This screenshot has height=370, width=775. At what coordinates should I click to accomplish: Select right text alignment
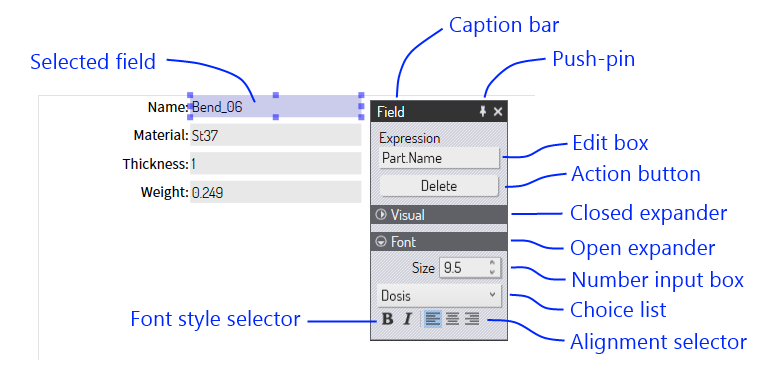(x=472, y=319)
